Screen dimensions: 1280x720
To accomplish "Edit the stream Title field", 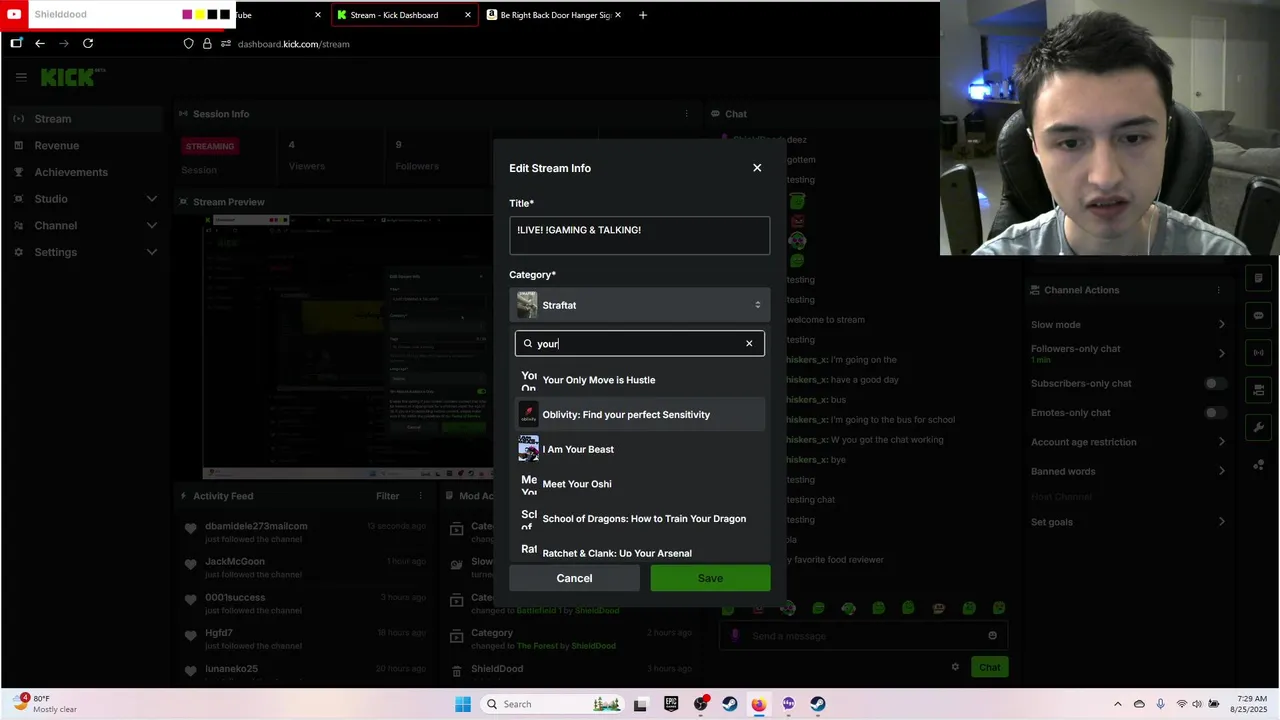I will (640, 235).
